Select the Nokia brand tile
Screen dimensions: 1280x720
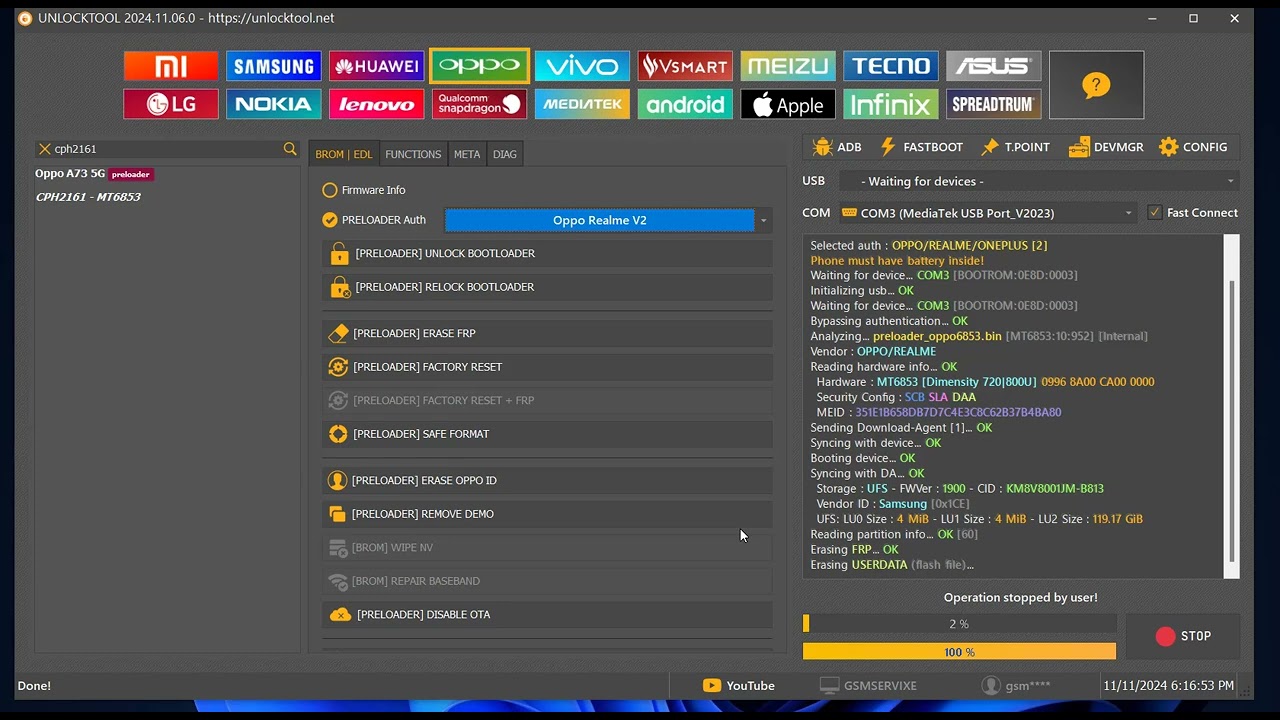274,104
